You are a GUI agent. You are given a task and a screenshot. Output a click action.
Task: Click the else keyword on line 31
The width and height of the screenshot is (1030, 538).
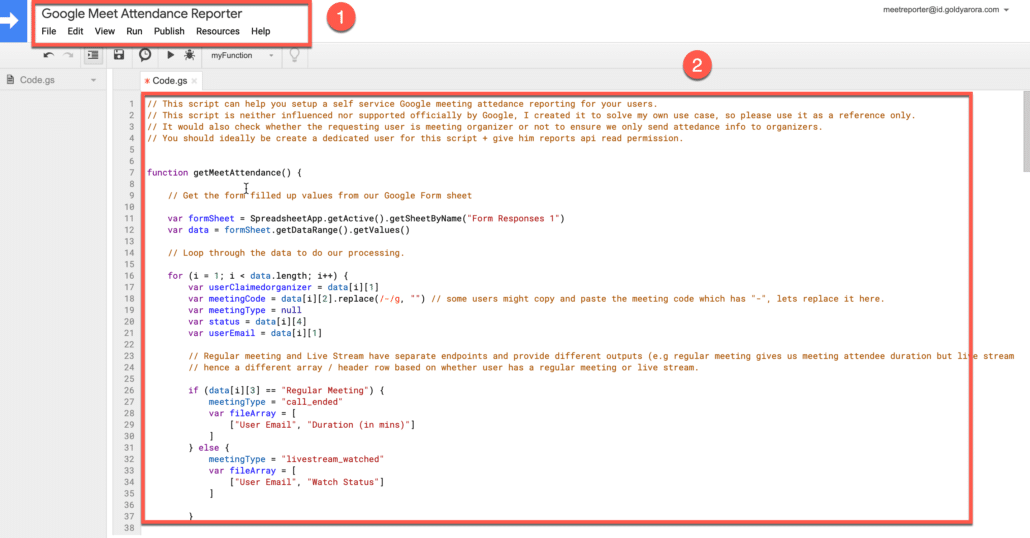point(209,448)
